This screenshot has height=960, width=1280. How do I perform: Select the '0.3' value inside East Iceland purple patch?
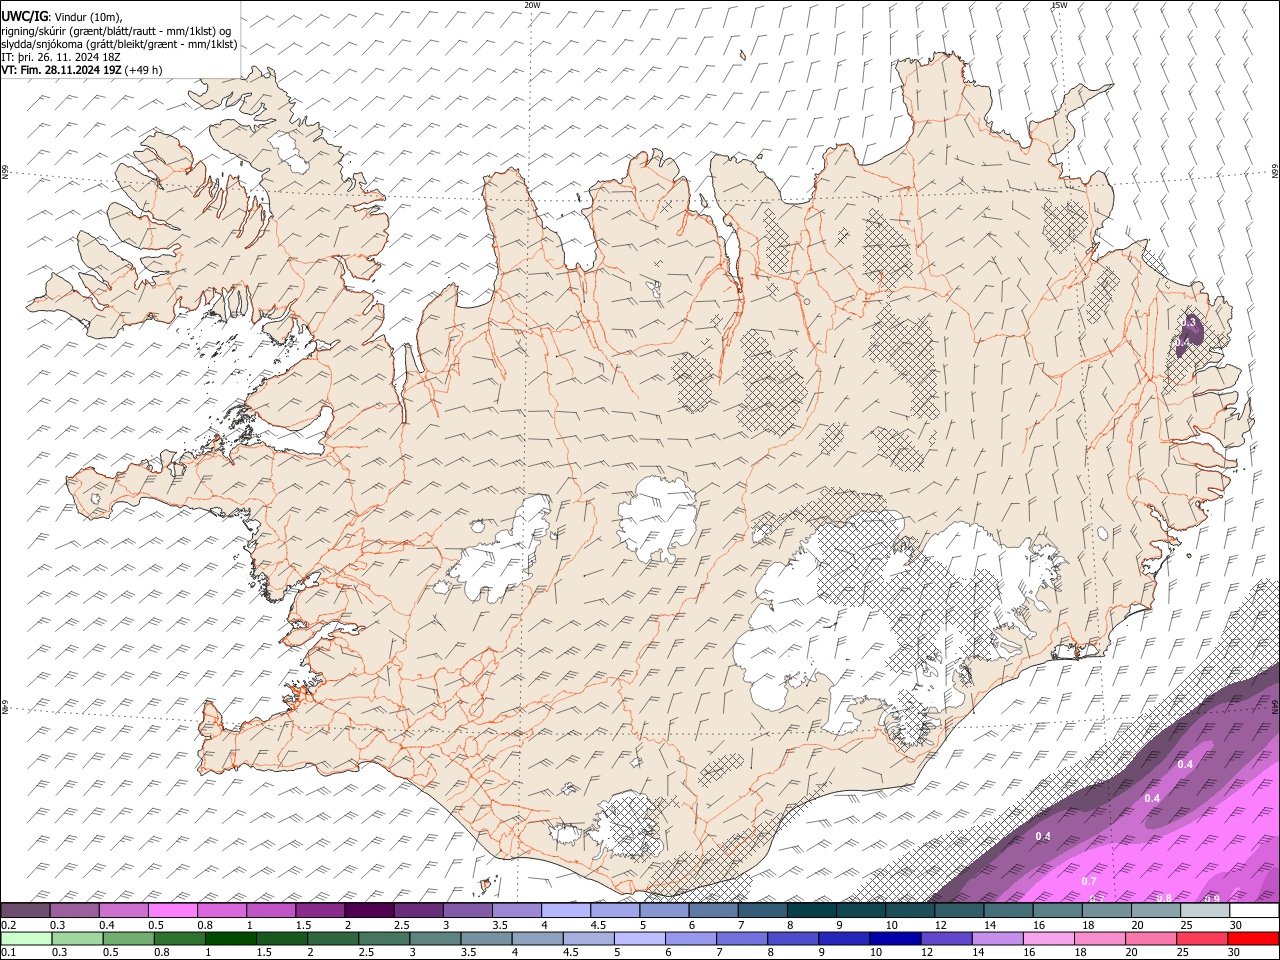(x=1190, y=322)
